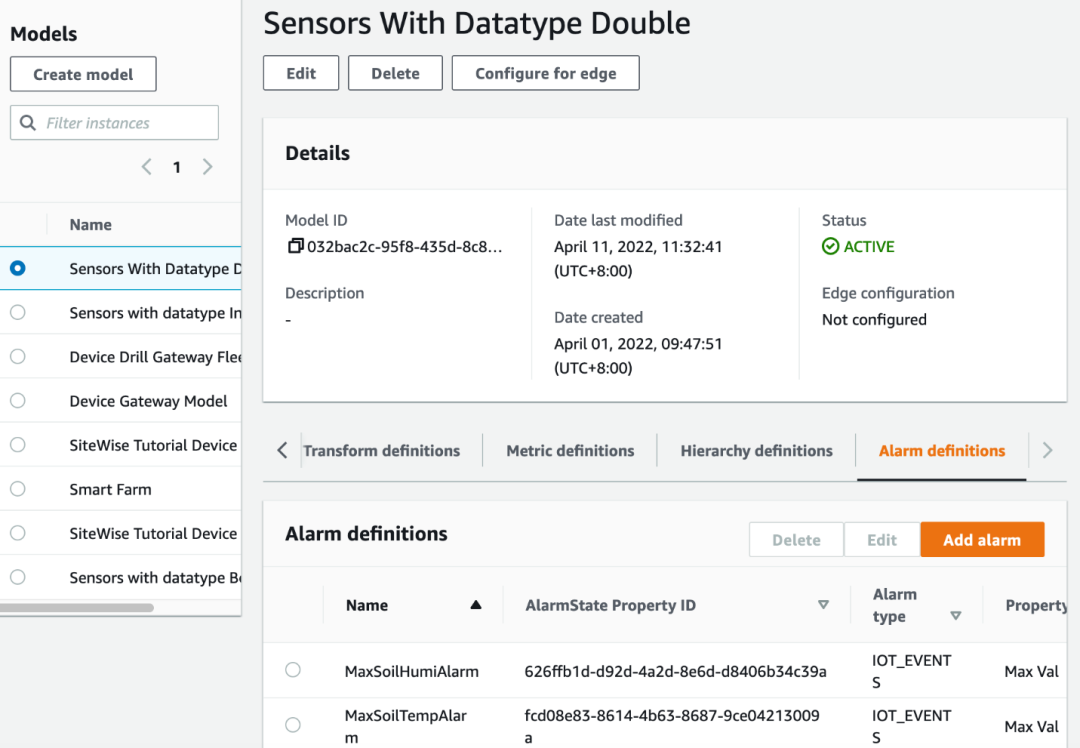Sort alarms by Name ascending arrow
Viewport: 1080px width, 748px height.
476,605
